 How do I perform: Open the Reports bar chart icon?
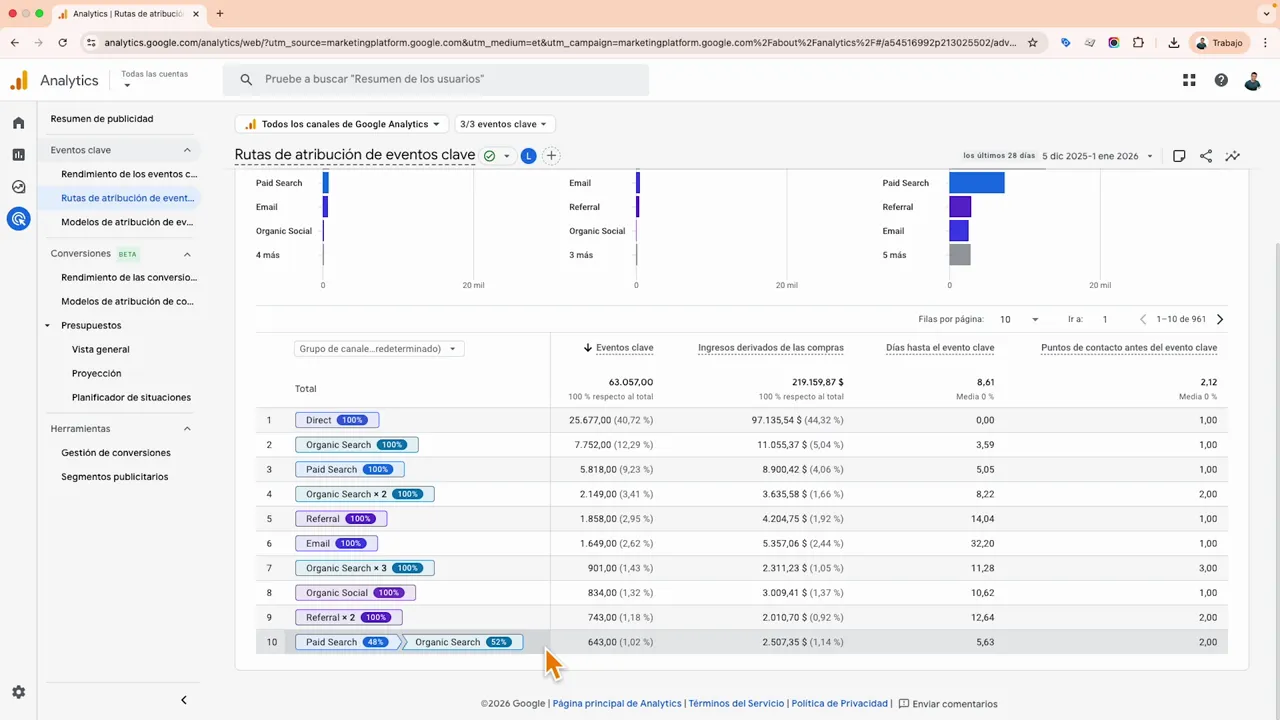coord(18,155)
